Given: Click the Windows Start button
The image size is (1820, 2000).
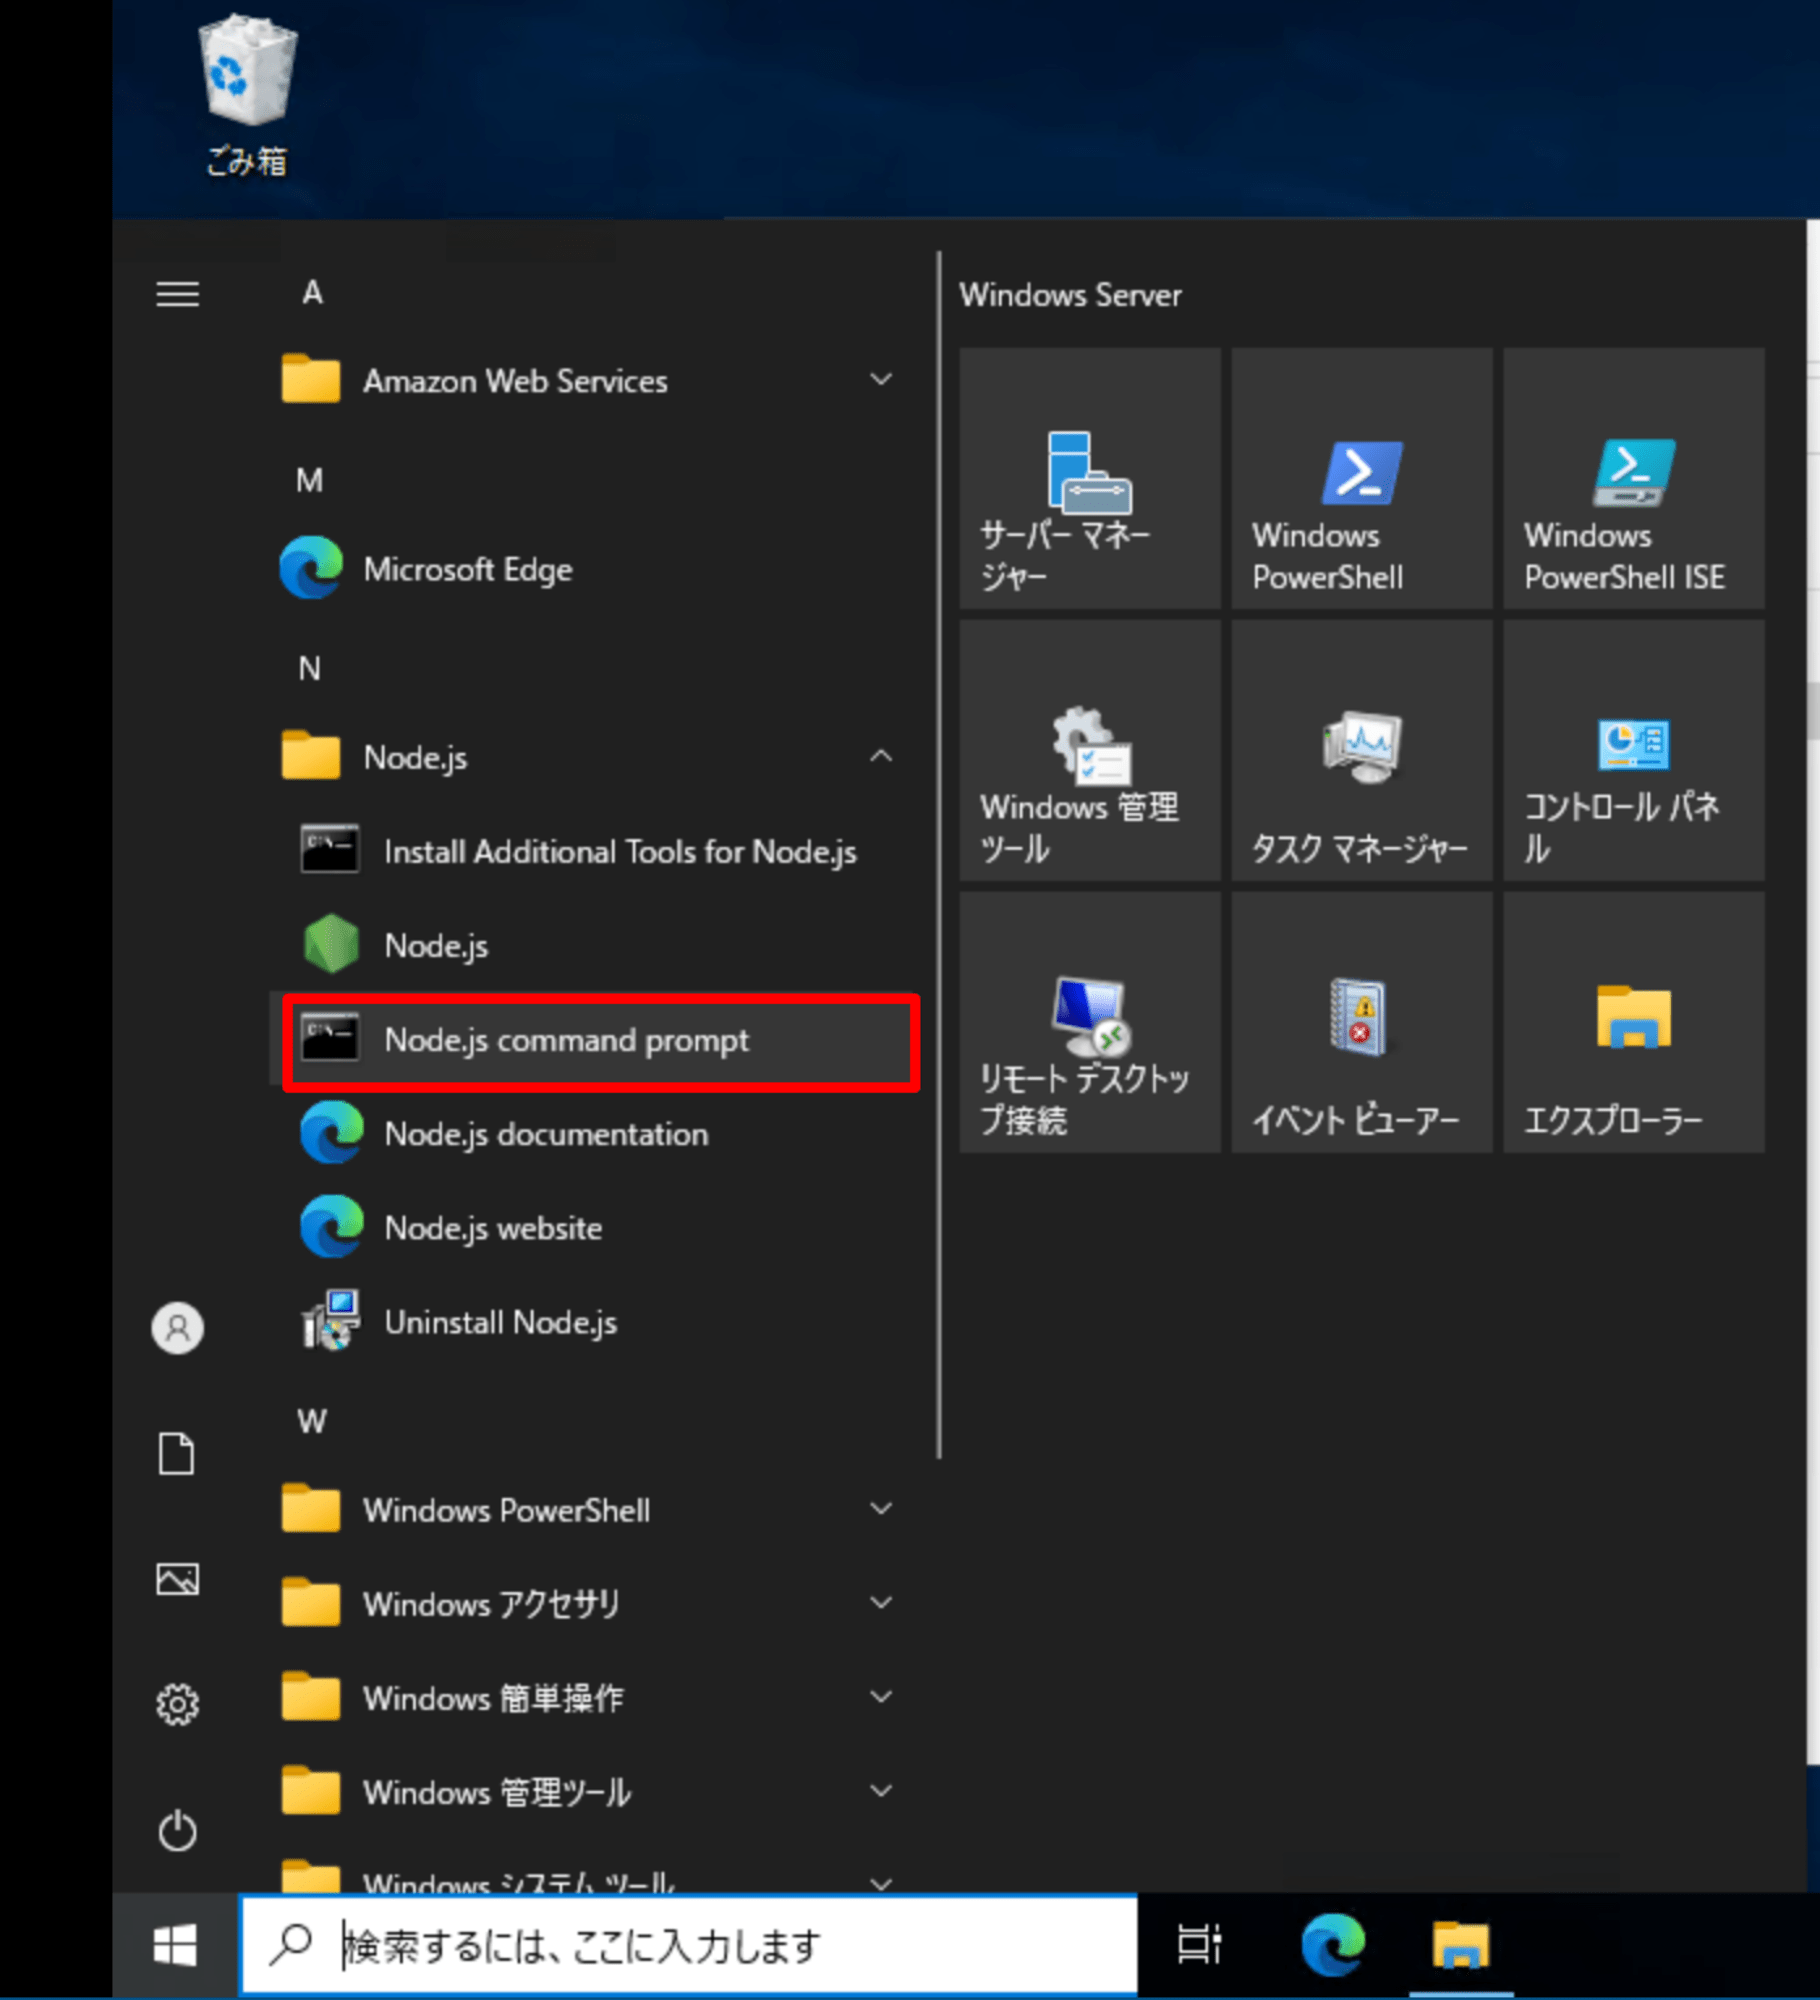Looking at the screenshot, I should click(x=175, y=1946).
